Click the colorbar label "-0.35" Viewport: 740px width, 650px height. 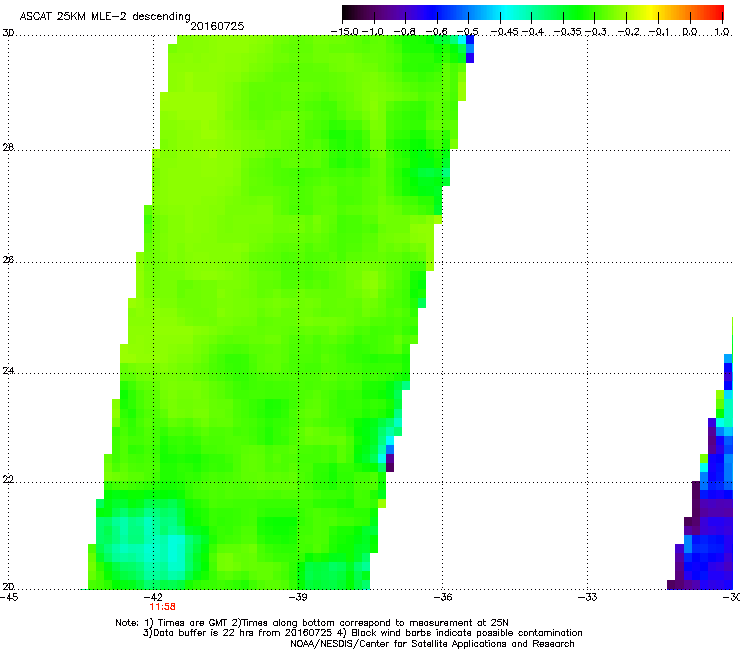pyautogui.click(x=567, y=32)
